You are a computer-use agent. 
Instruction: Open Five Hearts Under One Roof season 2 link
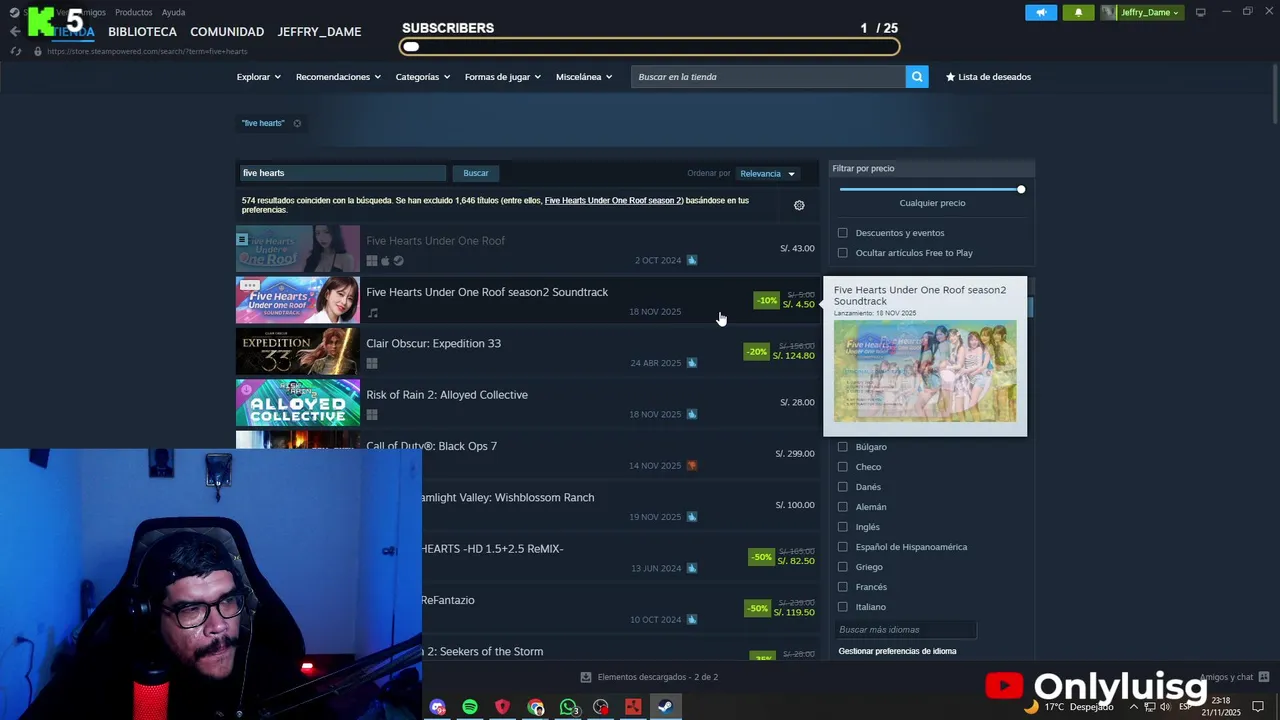coord(614,201)
